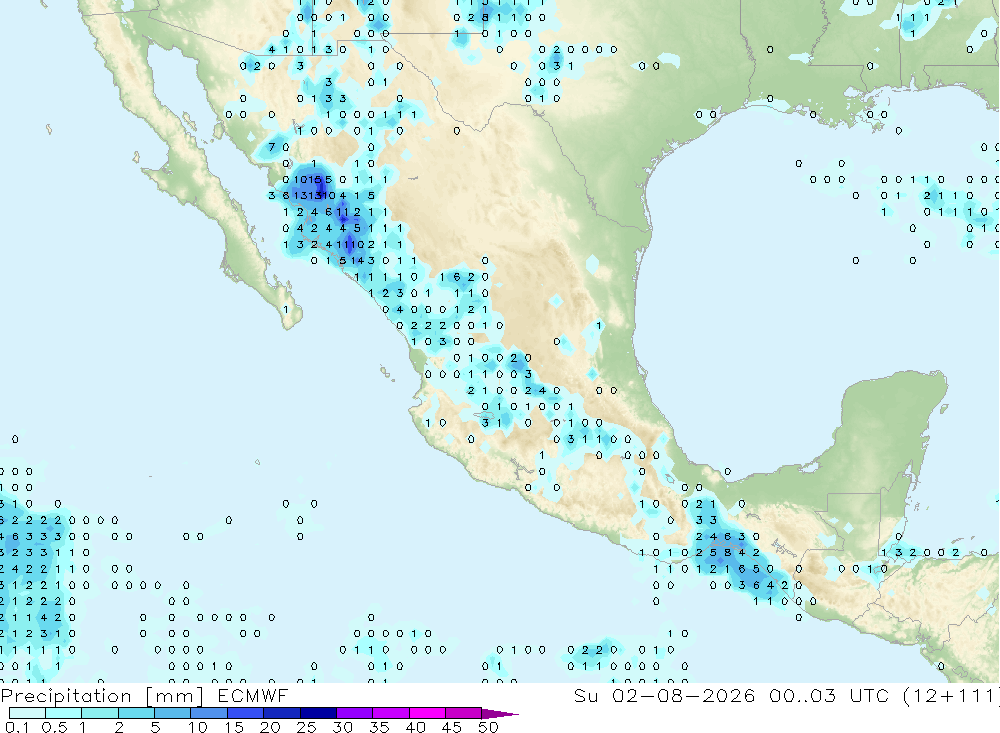Click the 0.1–0.5 mm legend color swatch
The image size is (1000, 733).
pos(27,713)
